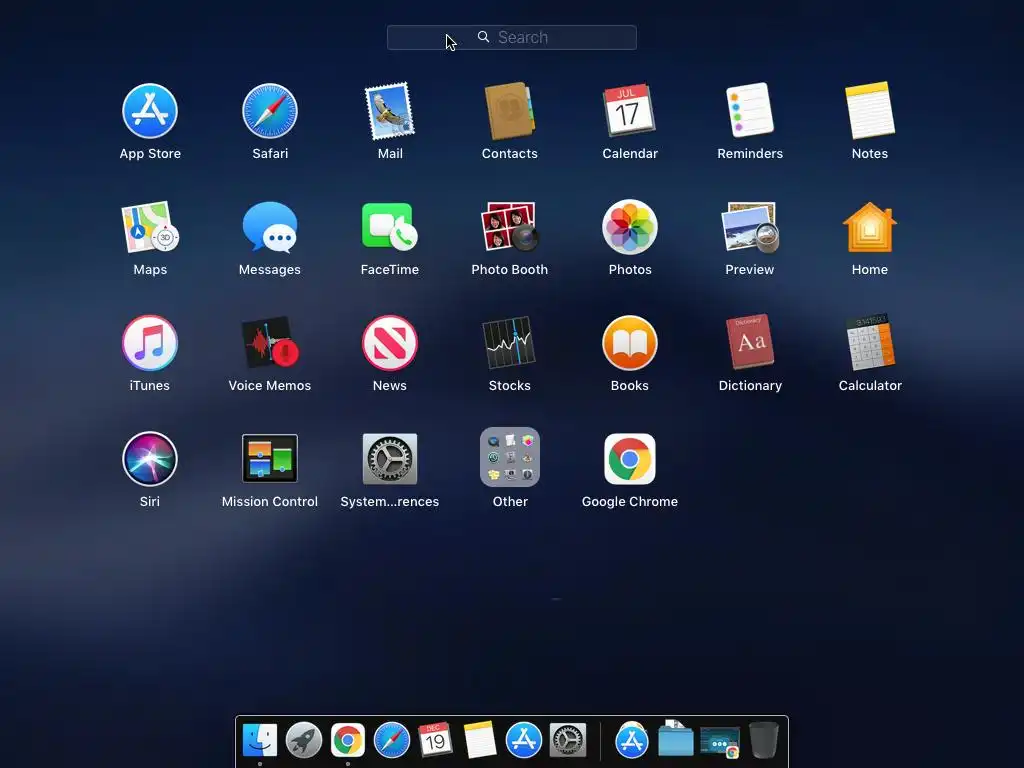Launch Safari from the Launchpad grid
1024x768 pixels.
[x=270, y=111]
